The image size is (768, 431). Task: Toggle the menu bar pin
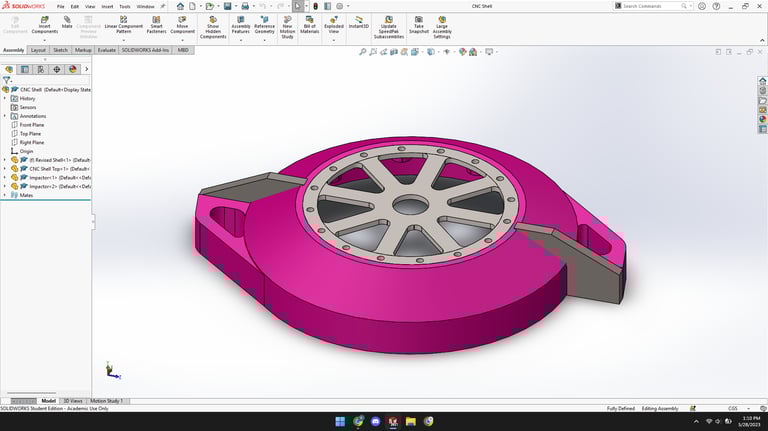163,6
